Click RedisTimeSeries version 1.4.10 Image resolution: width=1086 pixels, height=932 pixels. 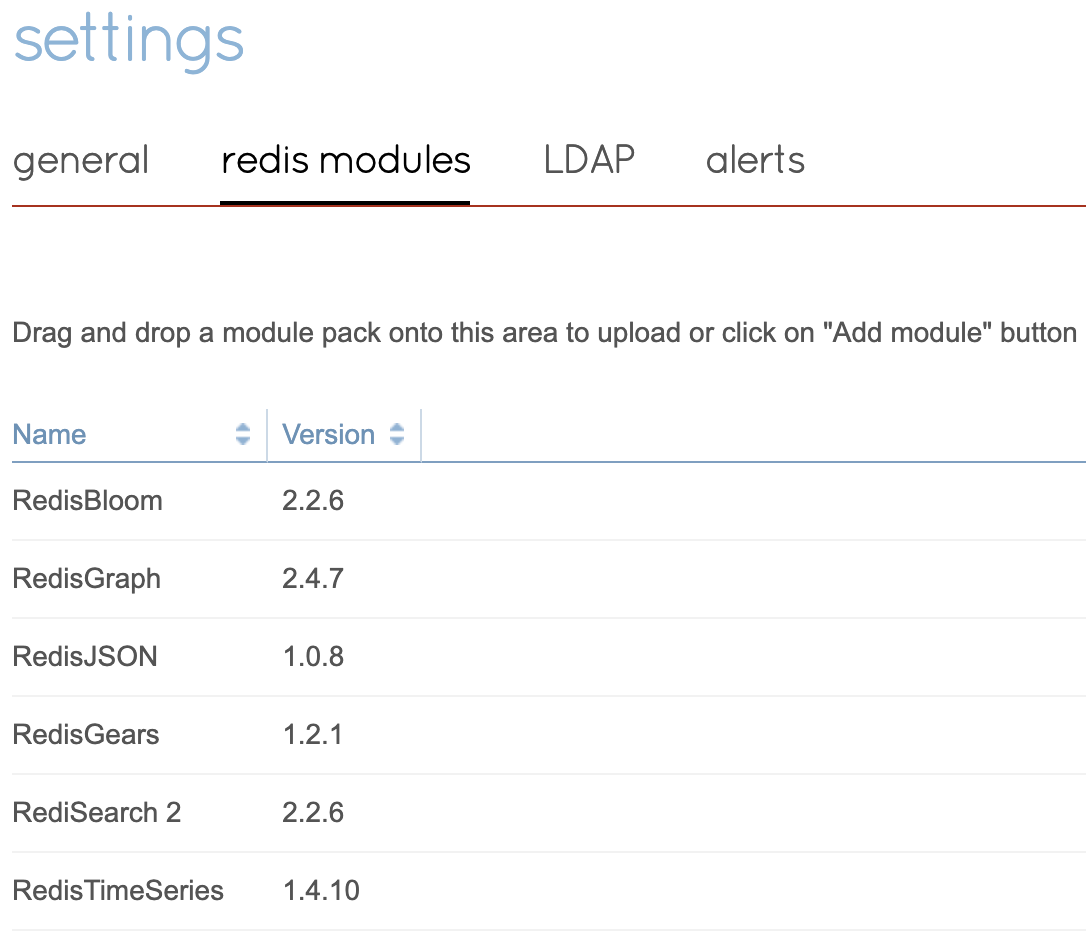coord(321,891)
